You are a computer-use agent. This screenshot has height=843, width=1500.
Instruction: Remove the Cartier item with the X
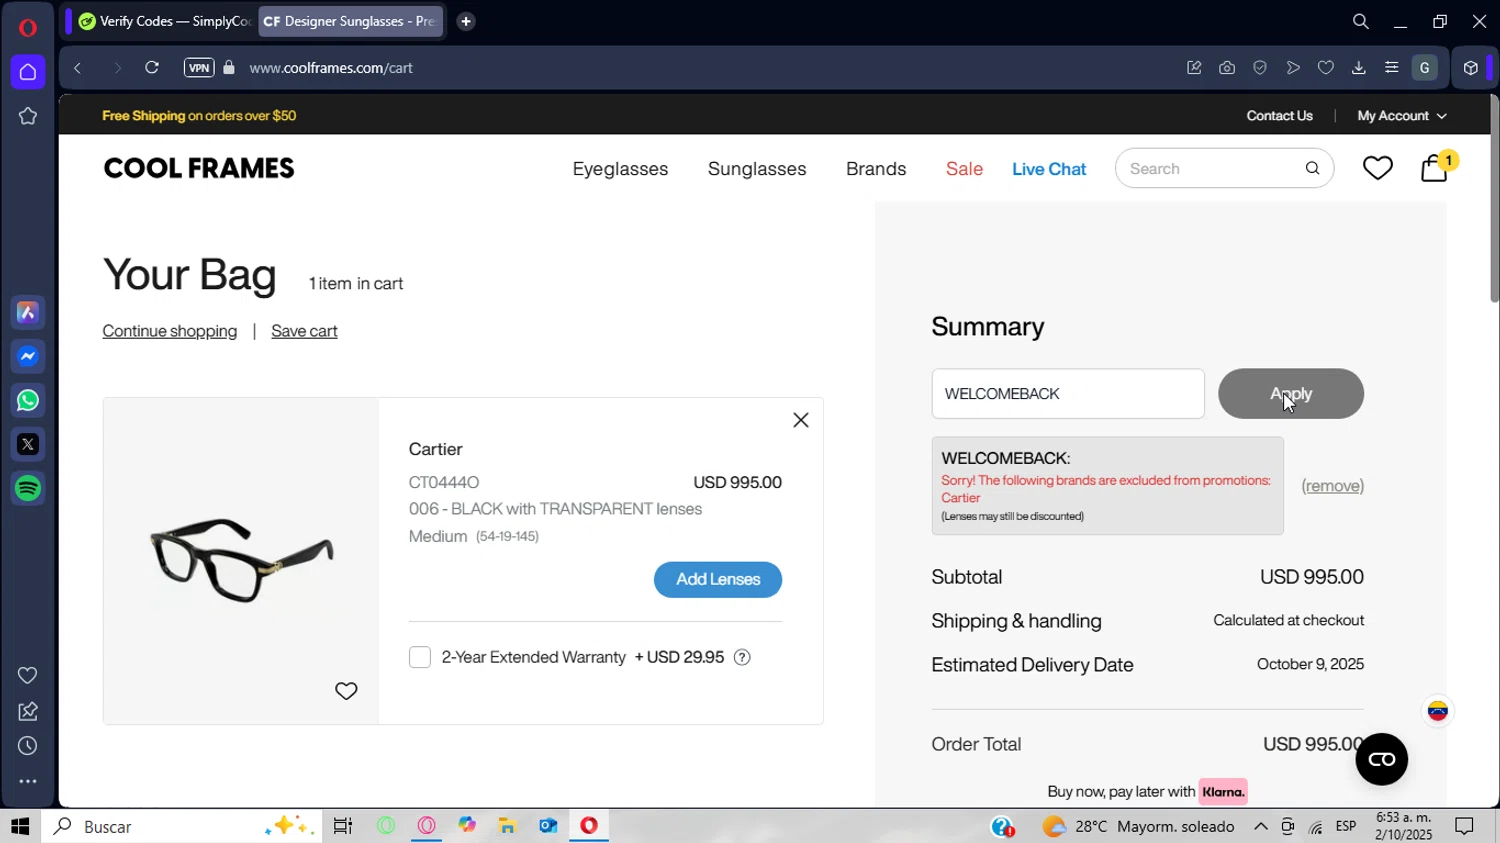(801, 420)
